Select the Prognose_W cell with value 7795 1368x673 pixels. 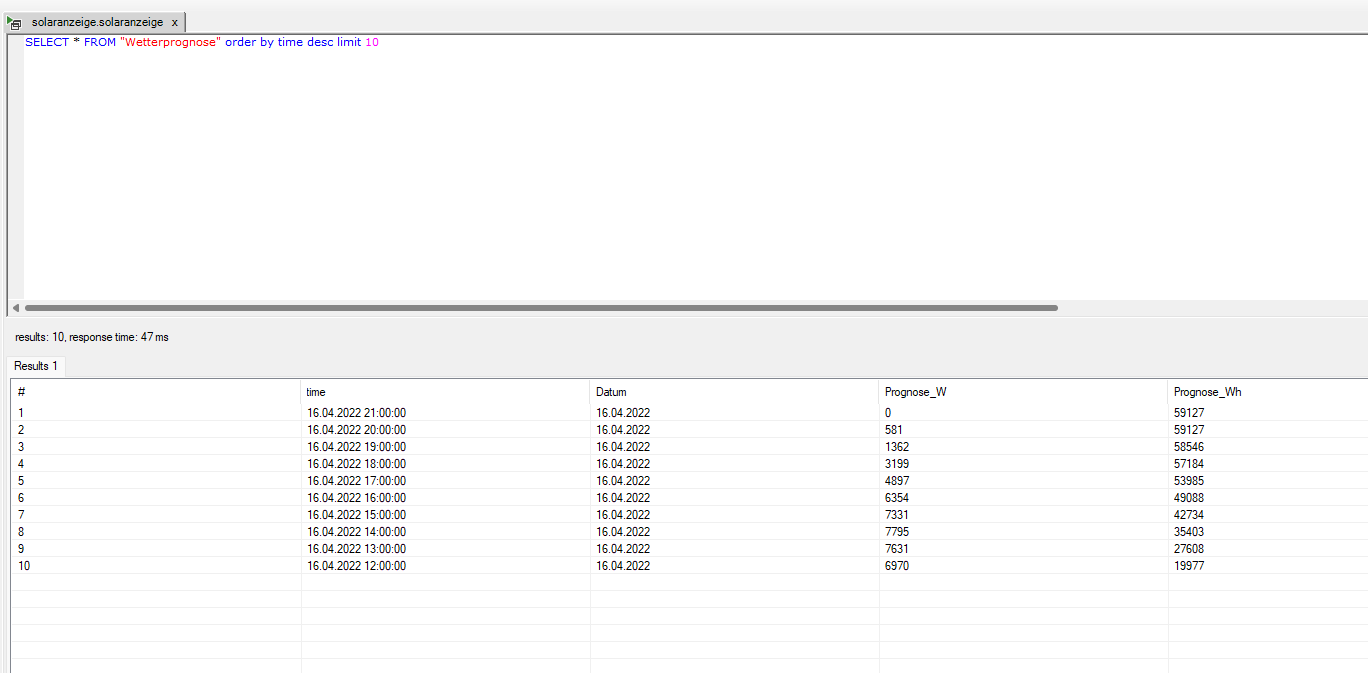pos(897,532)
